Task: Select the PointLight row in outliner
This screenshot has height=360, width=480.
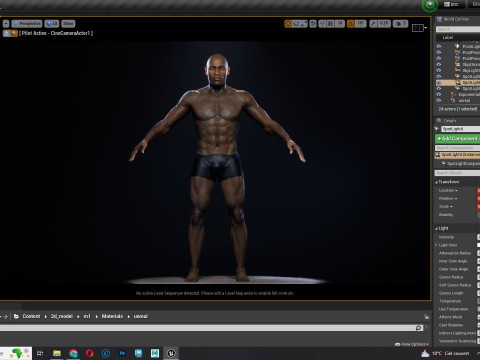Action: (458, 46)
